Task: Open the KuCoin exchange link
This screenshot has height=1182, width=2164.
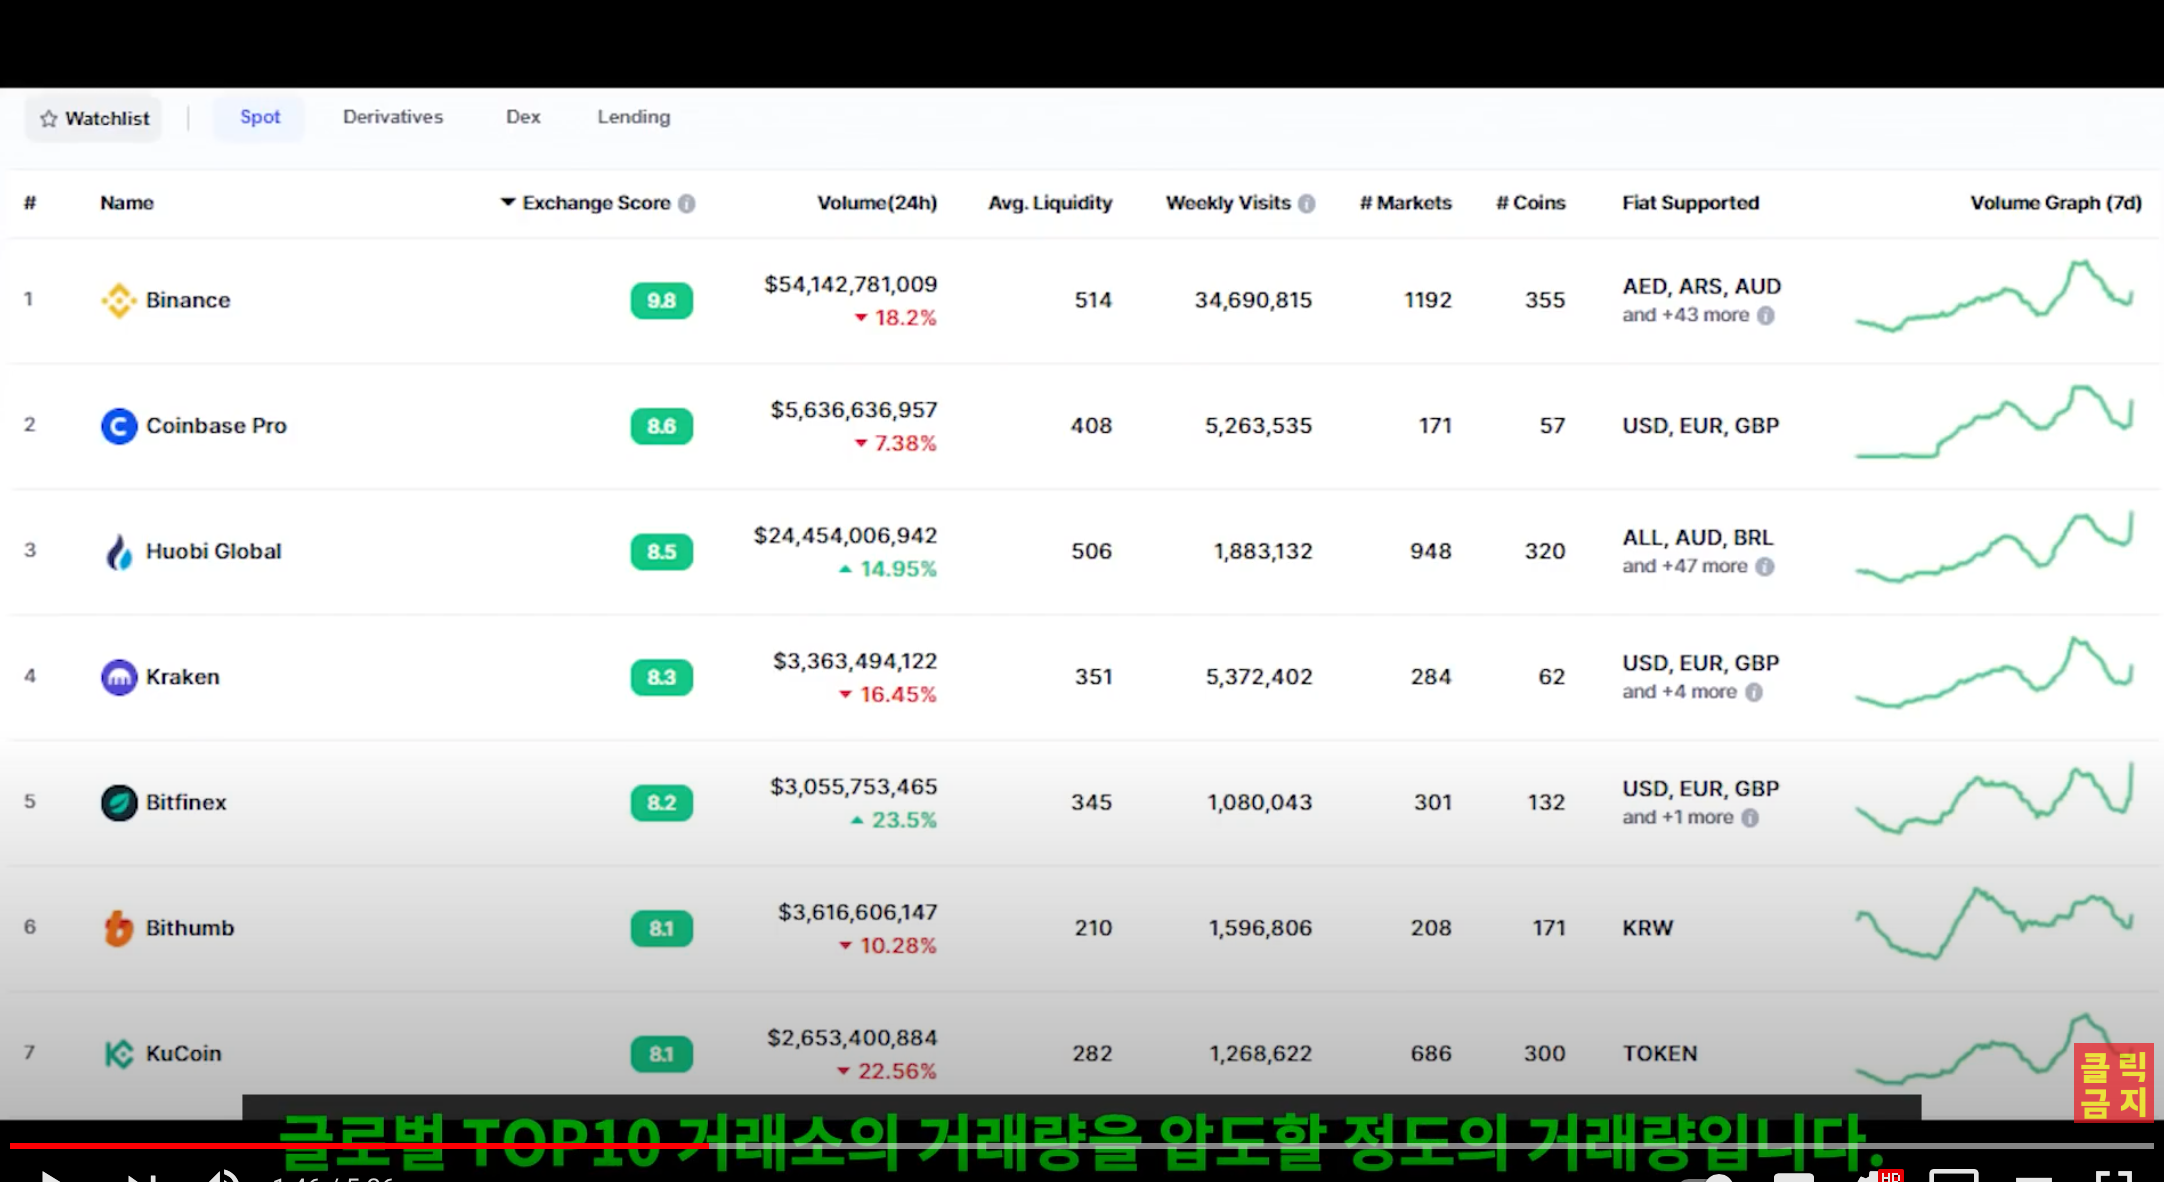Action: (184, 1053)
